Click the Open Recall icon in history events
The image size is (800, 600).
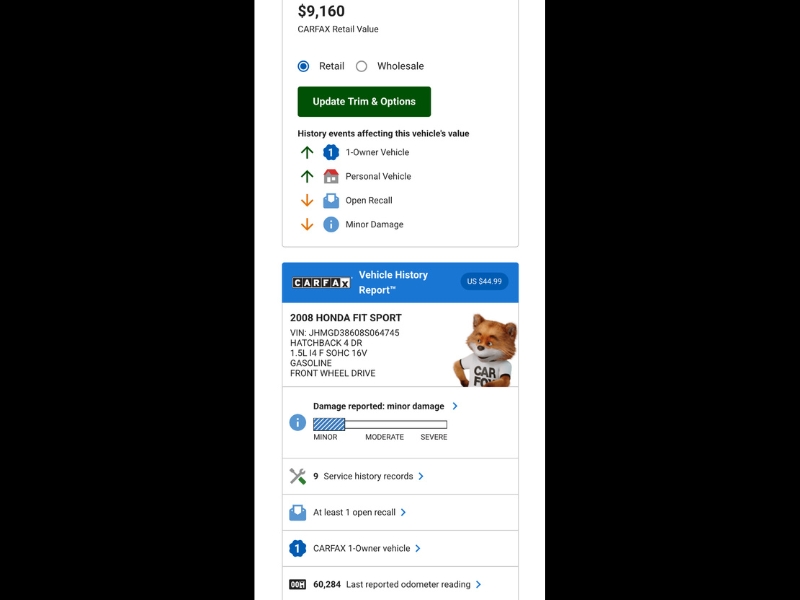click(331, 200)
